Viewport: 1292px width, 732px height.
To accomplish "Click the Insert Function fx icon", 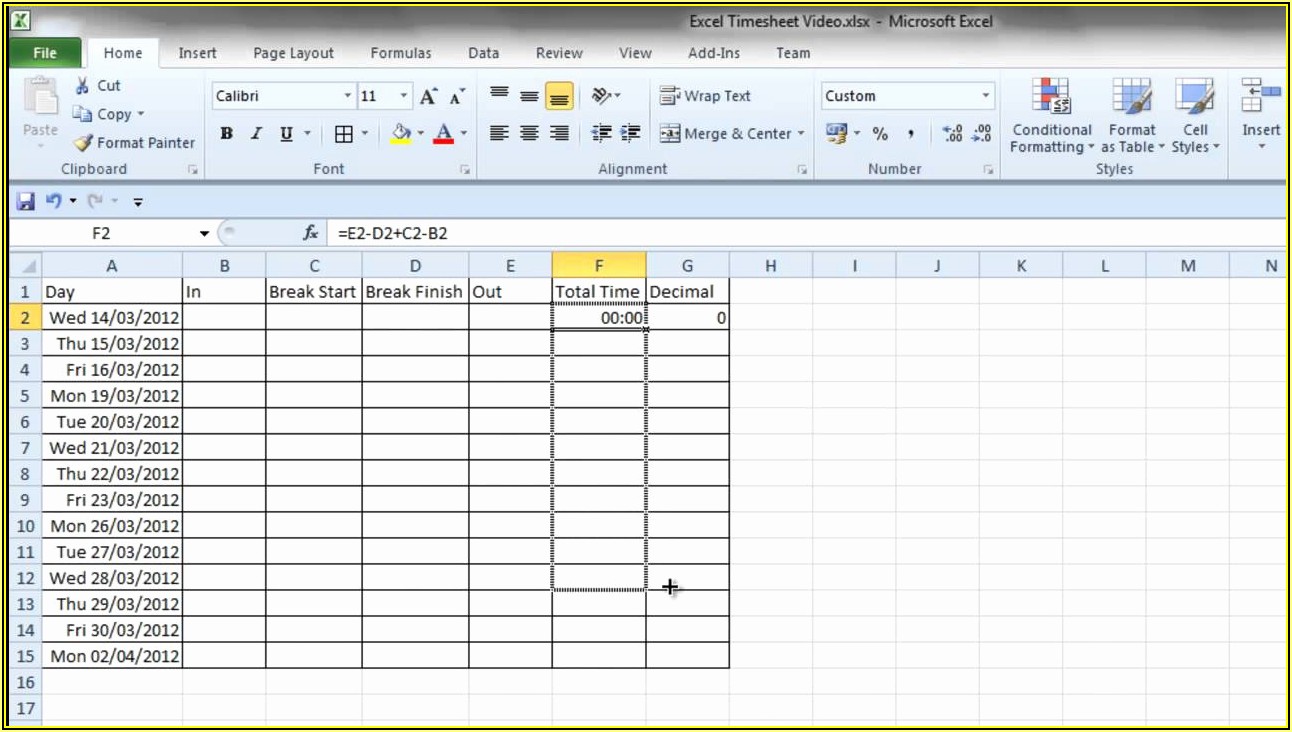I will click(311, 233).
